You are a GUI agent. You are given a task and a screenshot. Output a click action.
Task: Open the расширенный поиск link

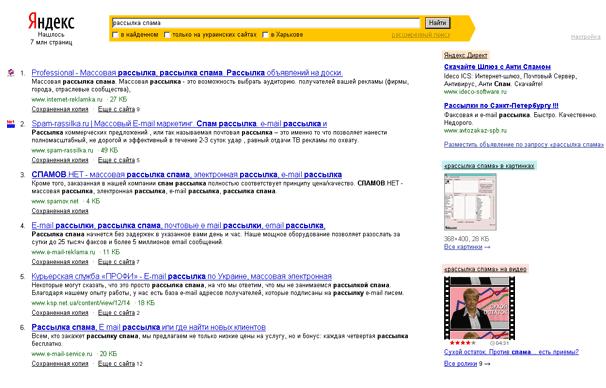coord(421,35)
